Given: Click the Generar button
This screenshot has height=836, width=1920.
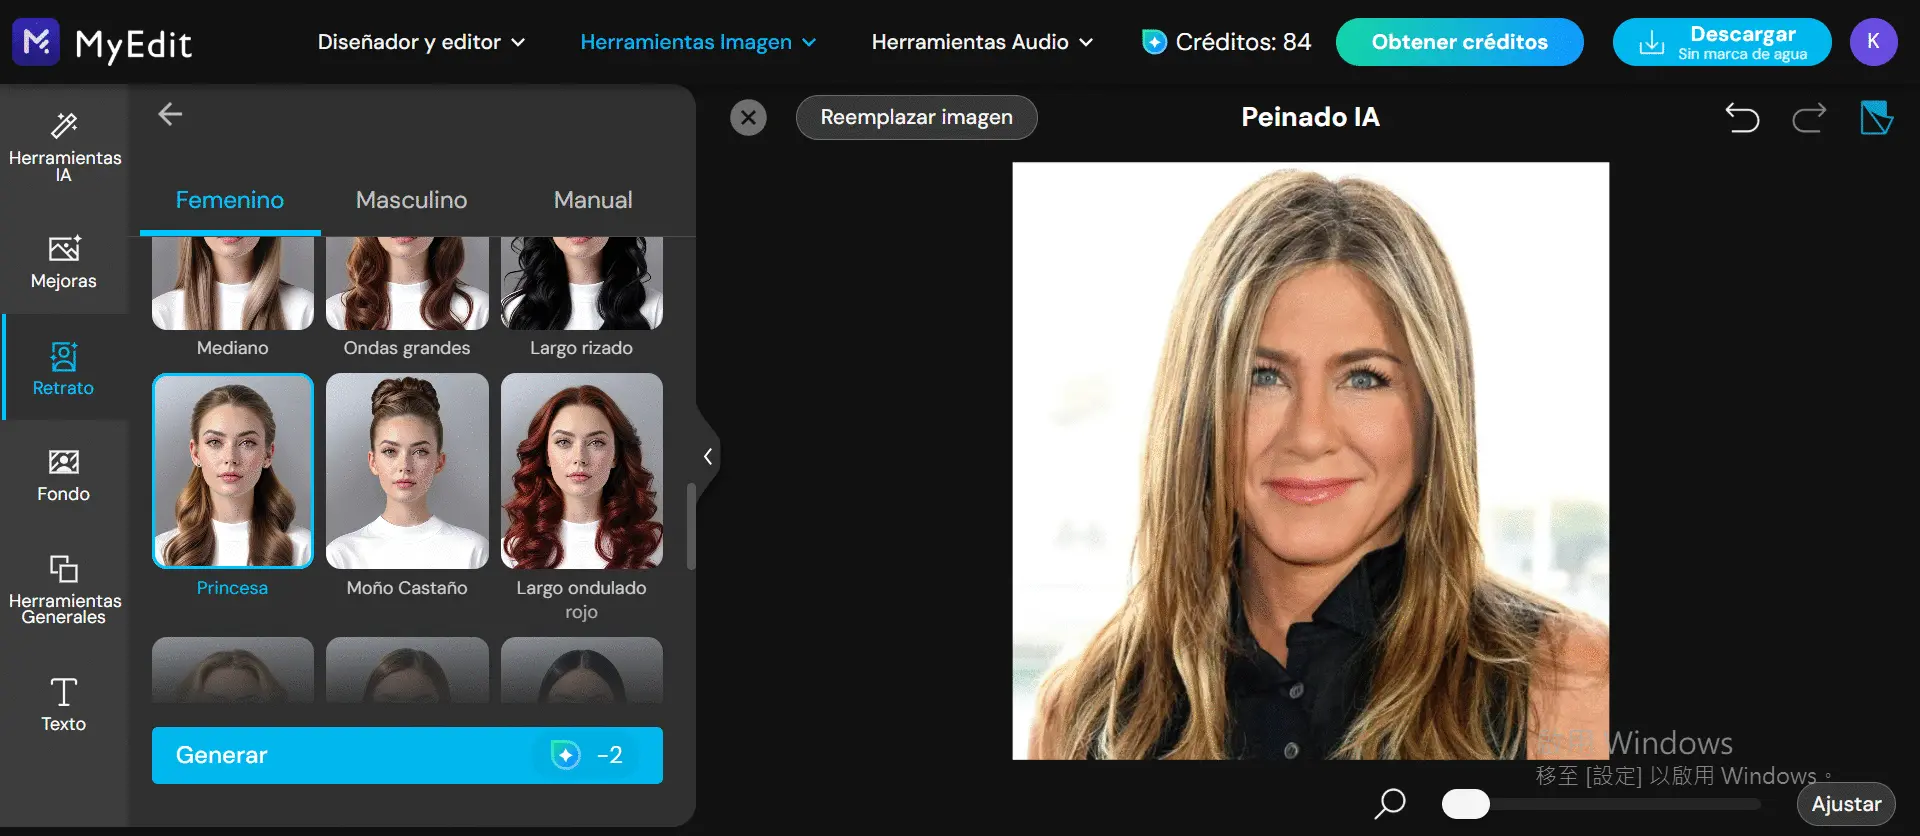Looking at the screenshot, I should pos(407,755).
